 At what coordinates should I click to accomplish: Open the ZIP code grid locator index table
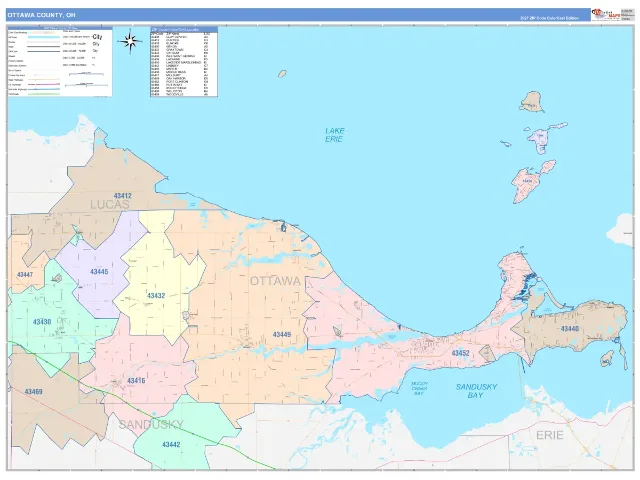coord(184,62)
